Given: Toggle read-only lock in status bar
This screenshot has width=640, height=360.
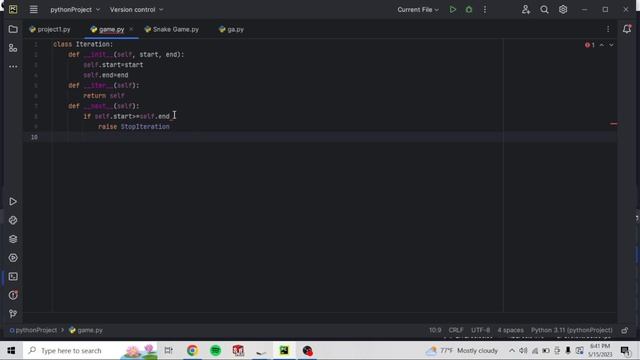Looking at the screenshot, I should (x=625, y=330).
